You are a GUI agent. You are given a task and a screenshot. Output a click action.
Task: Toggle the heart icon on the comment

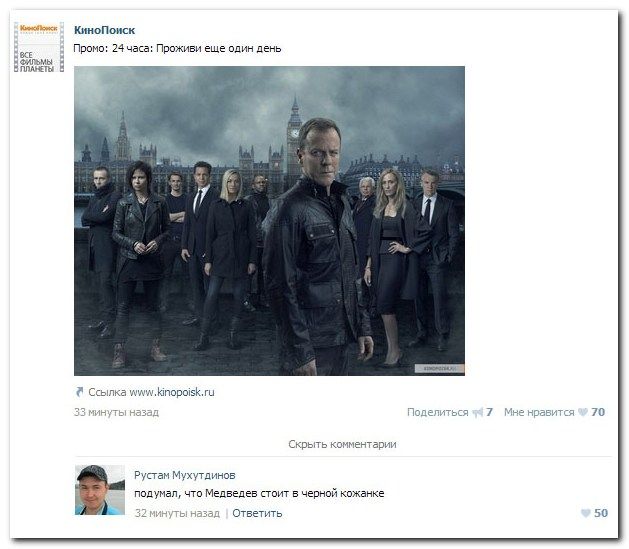click(x=586, y=513)
